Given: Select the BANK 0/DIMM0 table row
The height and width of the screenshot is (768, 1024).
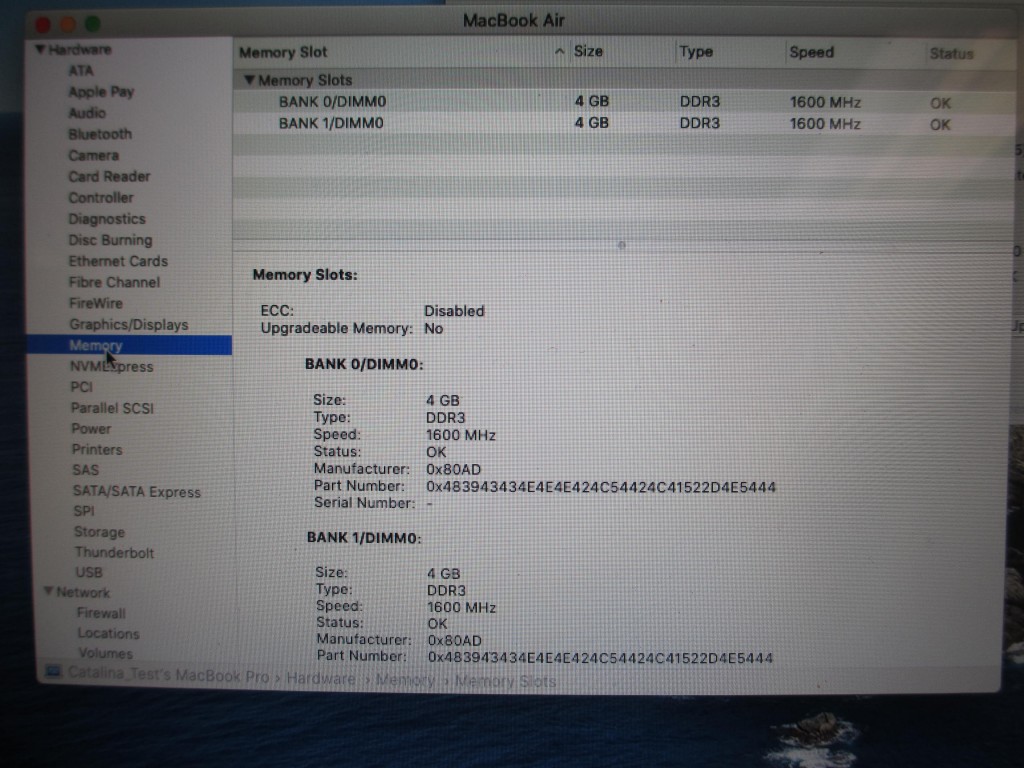Looking at the screenshot, I should tap(624, 102).
